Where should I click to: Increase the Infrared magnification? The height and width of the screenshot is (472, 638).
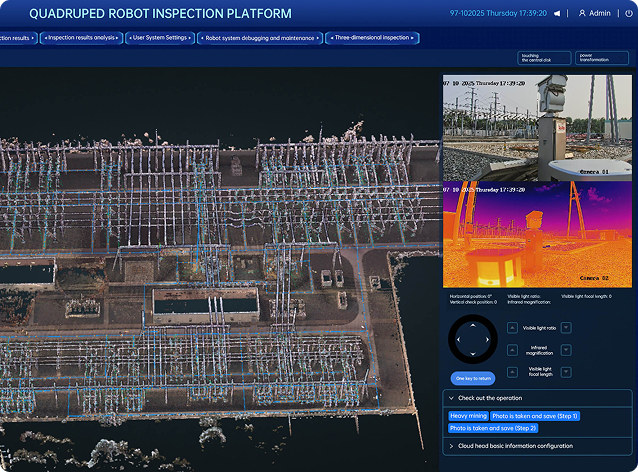click(513, 350)
